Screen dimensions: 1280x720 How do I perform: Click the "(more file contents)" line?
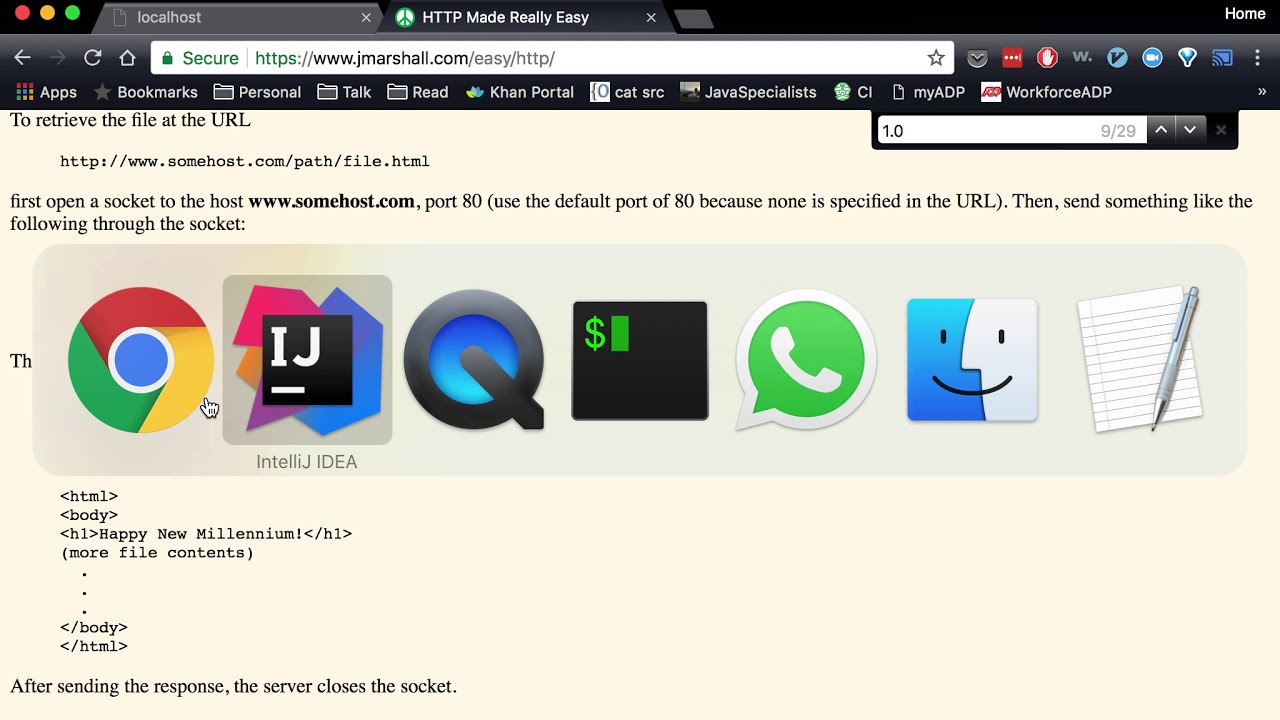[157, 553]
